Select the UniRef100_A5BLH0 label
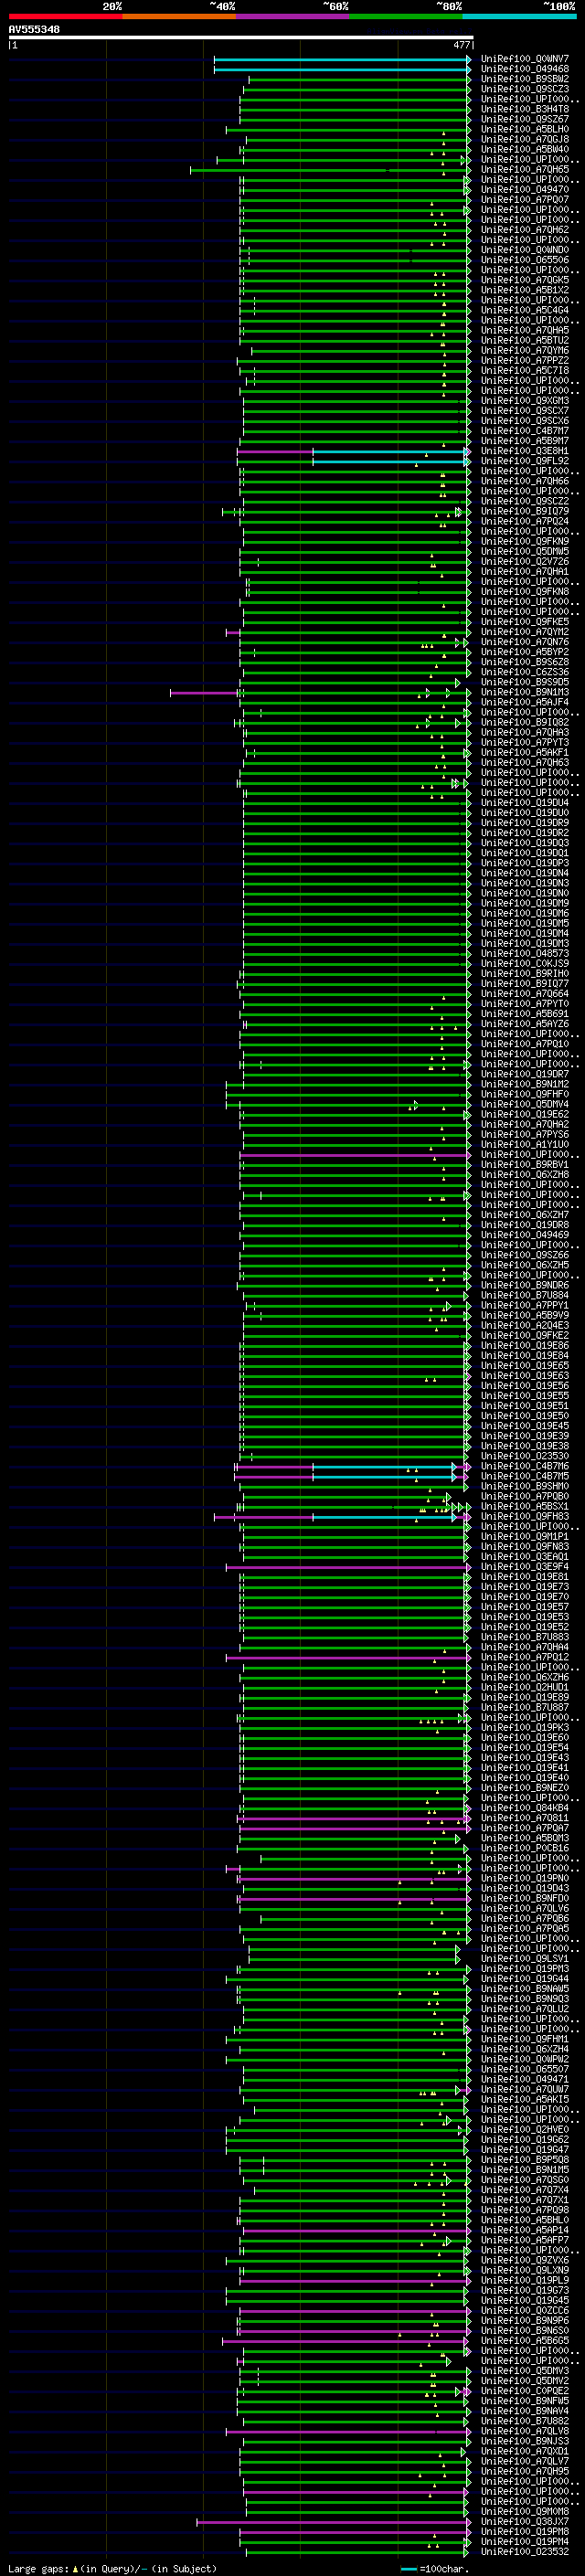 (524, 129)
